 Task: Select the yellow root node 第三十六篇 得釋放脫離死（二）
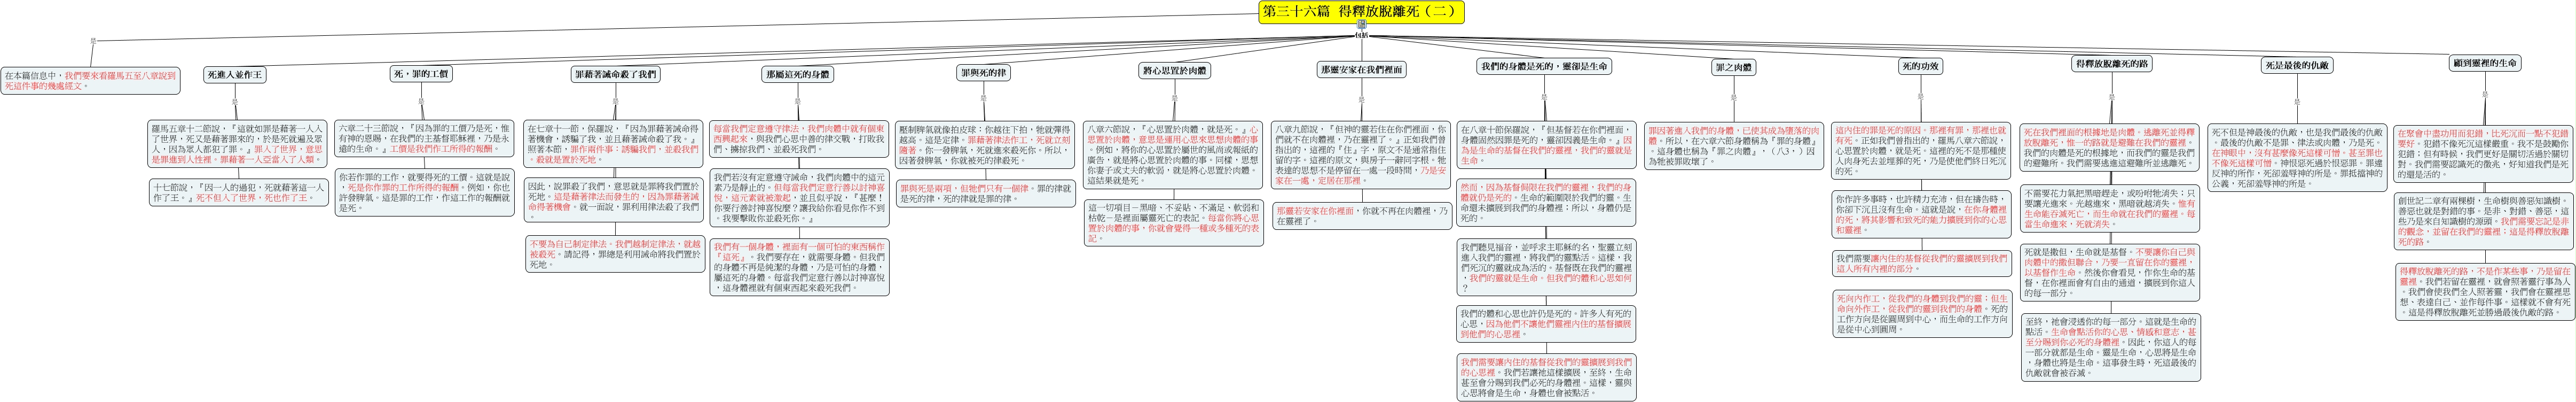pos(1361,11)
